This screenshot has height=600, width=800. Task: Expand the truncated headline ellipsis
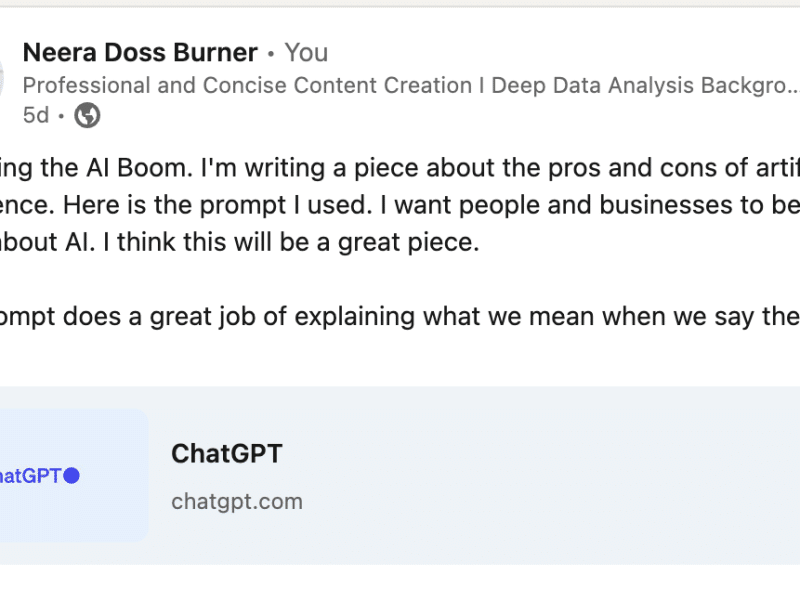click(x=790, y=86)
